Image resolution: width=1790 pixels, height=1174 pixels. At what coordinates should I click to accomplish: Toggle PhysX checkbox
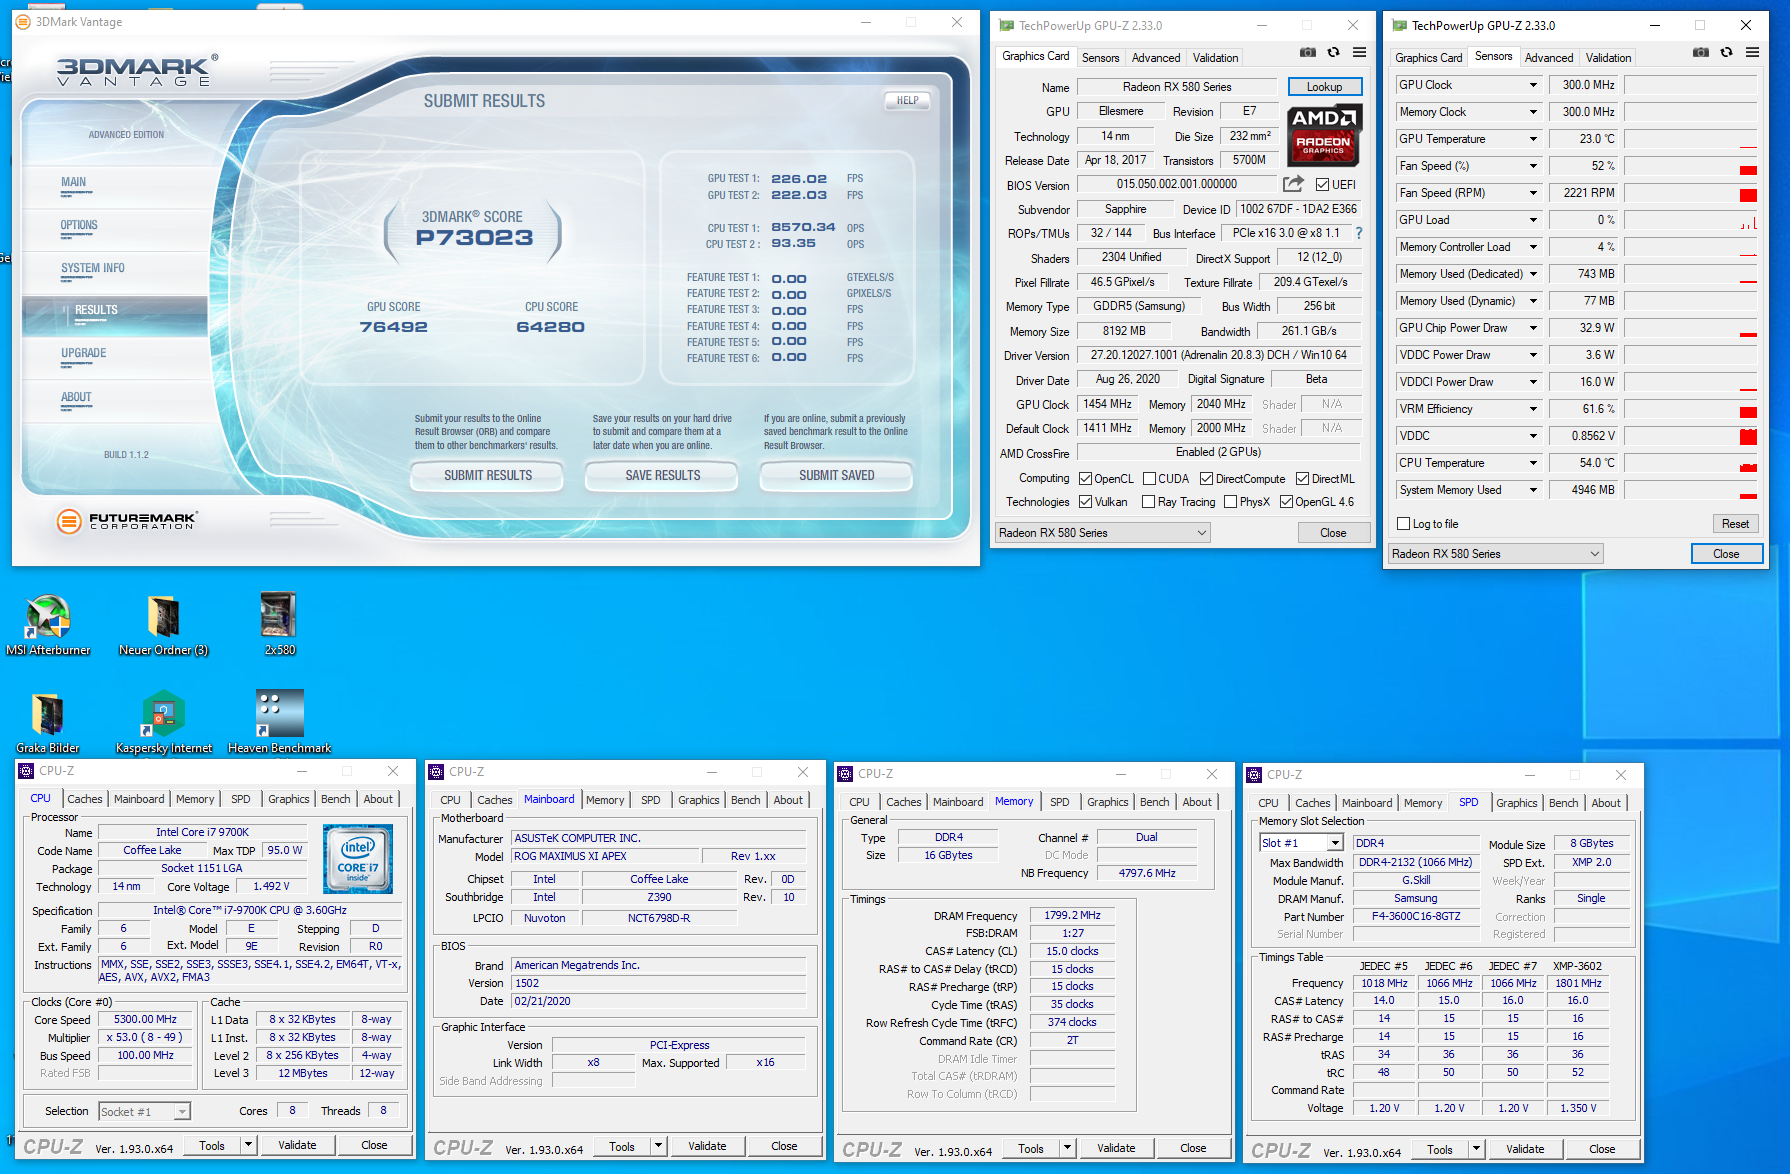(x=1231, y=502)
